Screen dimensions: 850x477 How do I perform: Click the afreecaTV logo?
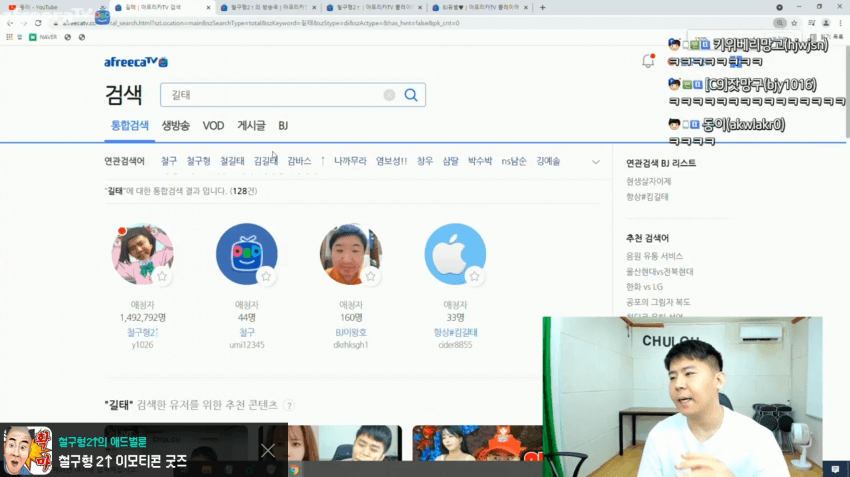click(x=136, y=62)
